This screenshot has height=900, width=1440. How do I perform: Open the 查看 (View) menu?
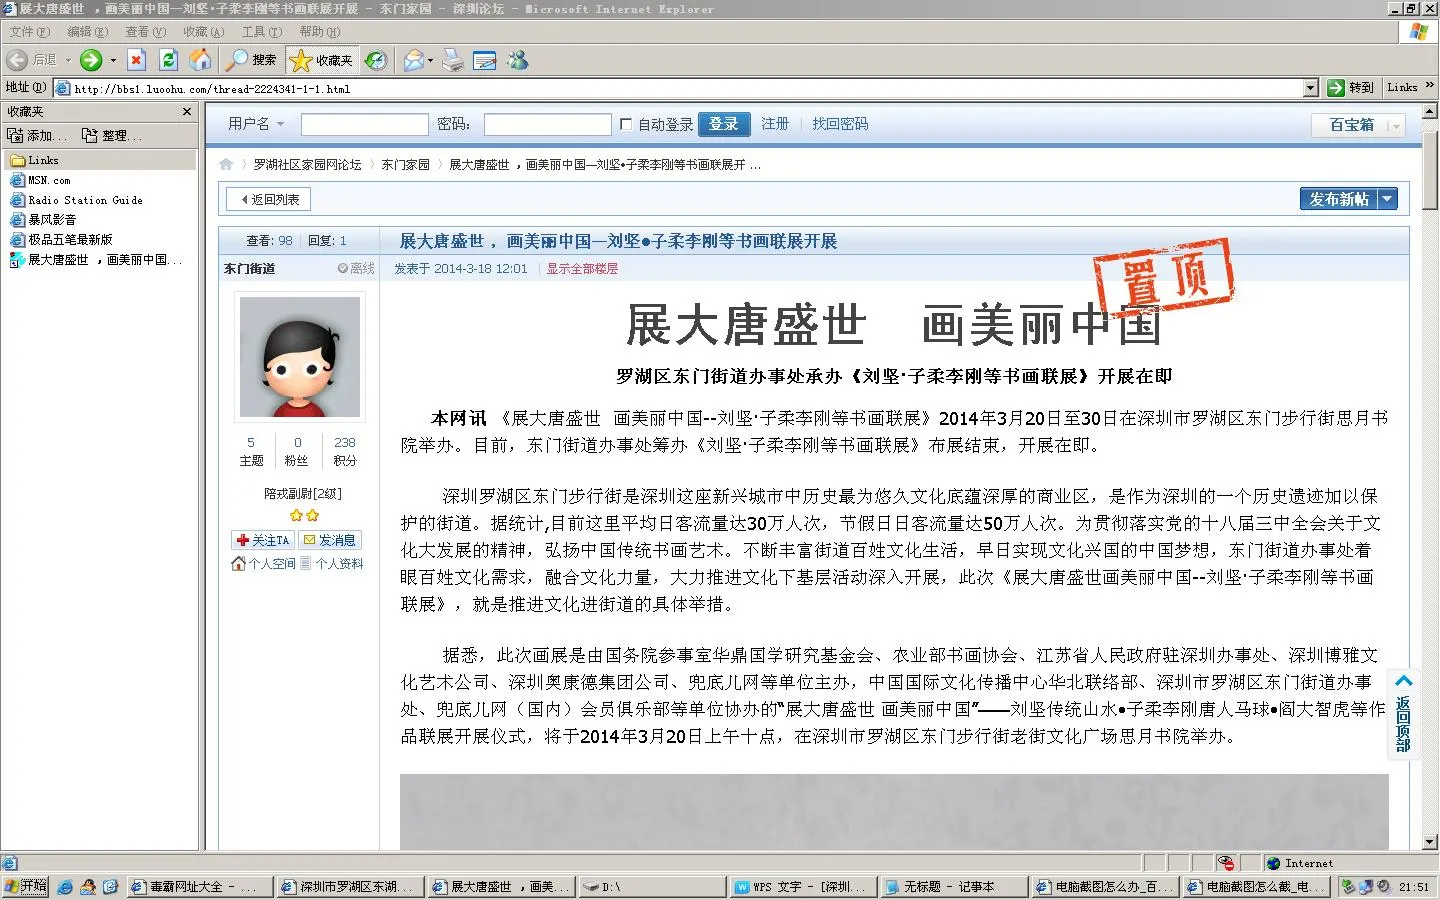tap(145, 32)
